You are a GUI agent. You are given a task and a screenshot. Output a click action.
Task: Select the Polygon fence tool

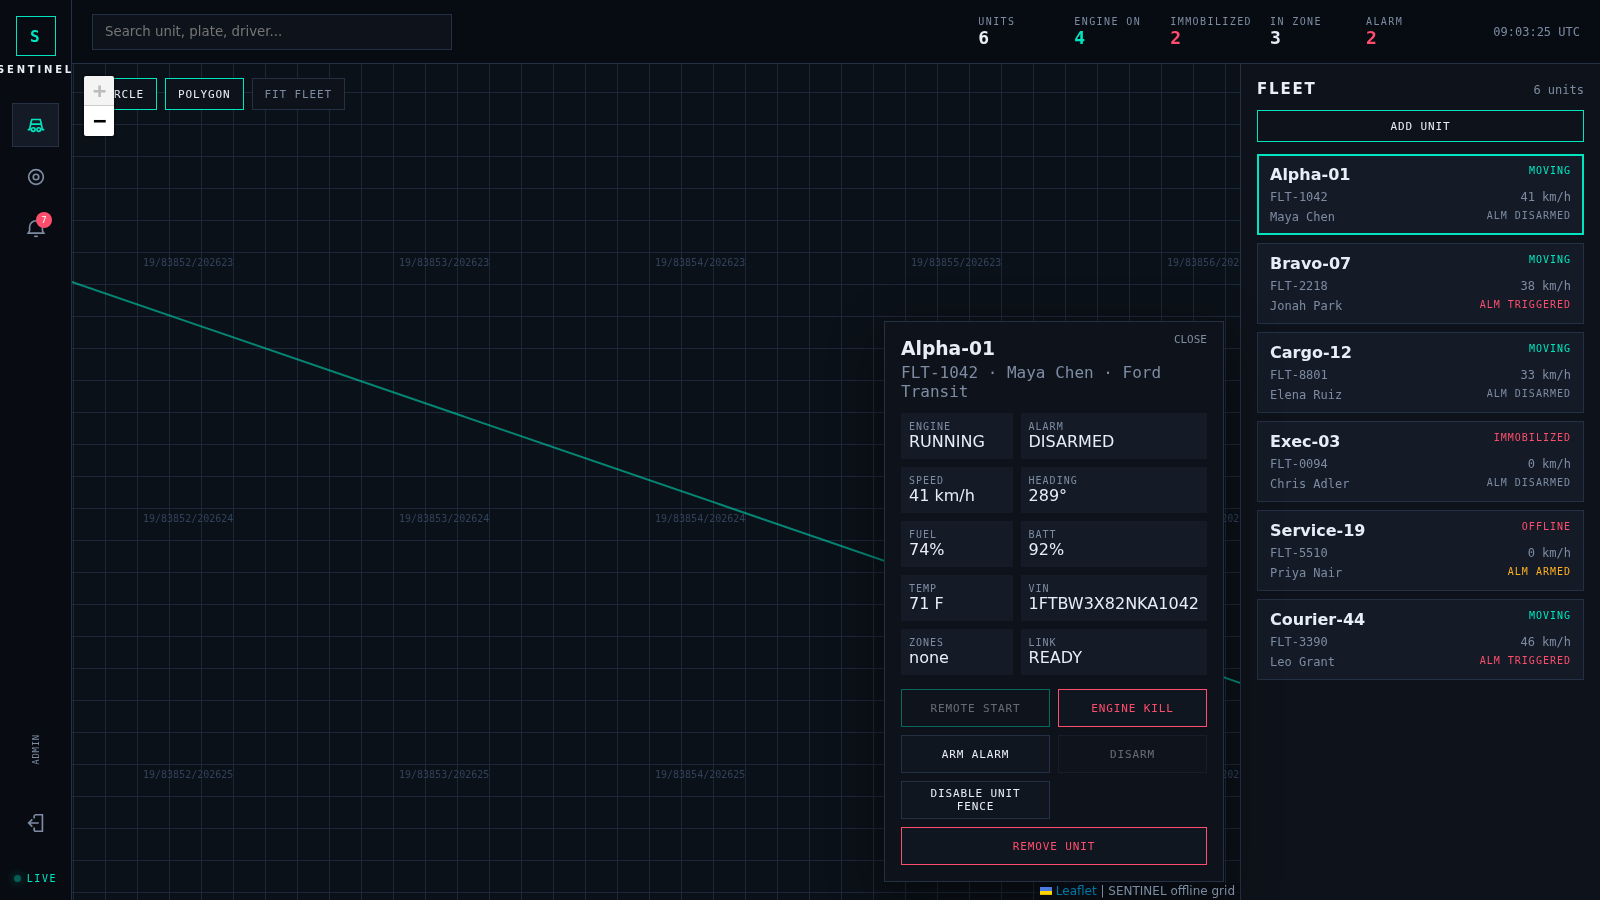click(x=204, y=94)
